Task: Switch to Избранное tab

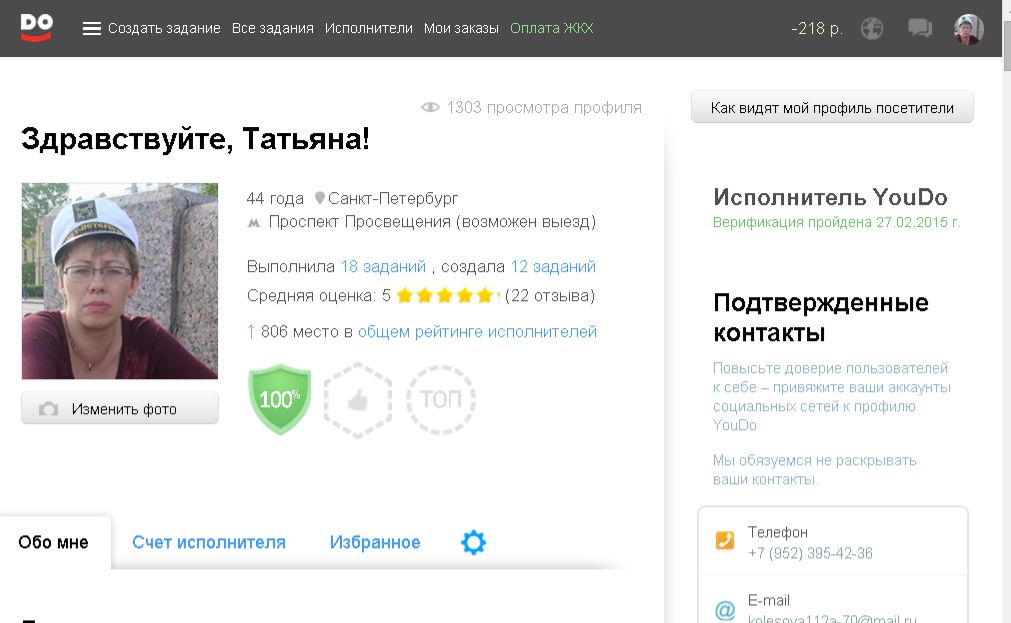Action: [x=375, y=542]
